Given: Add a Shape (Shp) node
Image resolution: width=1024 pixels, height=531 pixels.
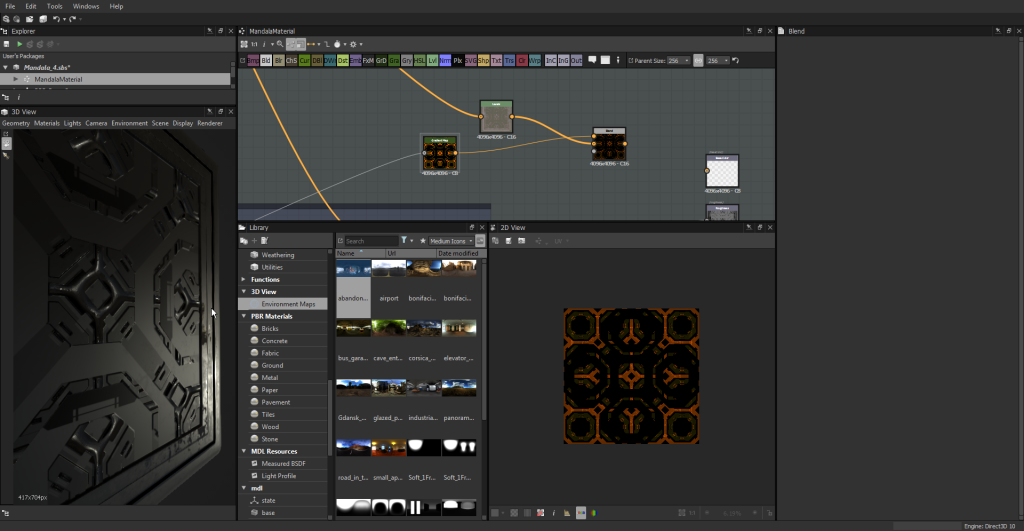Looking at the screenshot, I should pos(483,61).
